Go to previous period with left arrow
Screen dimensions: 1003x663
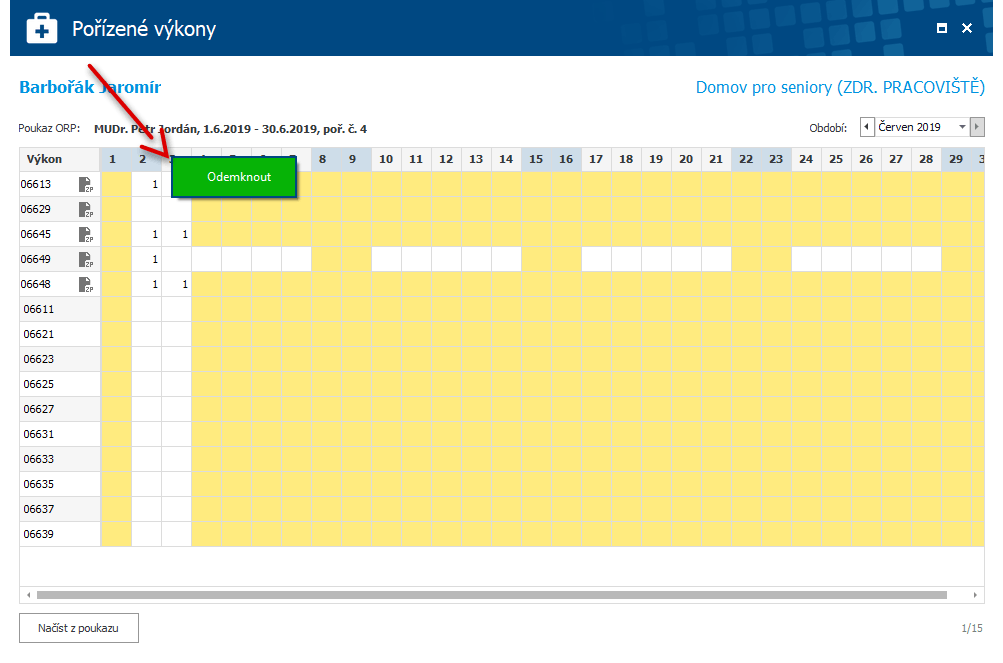pyautogui.click(x=867, y=127)
